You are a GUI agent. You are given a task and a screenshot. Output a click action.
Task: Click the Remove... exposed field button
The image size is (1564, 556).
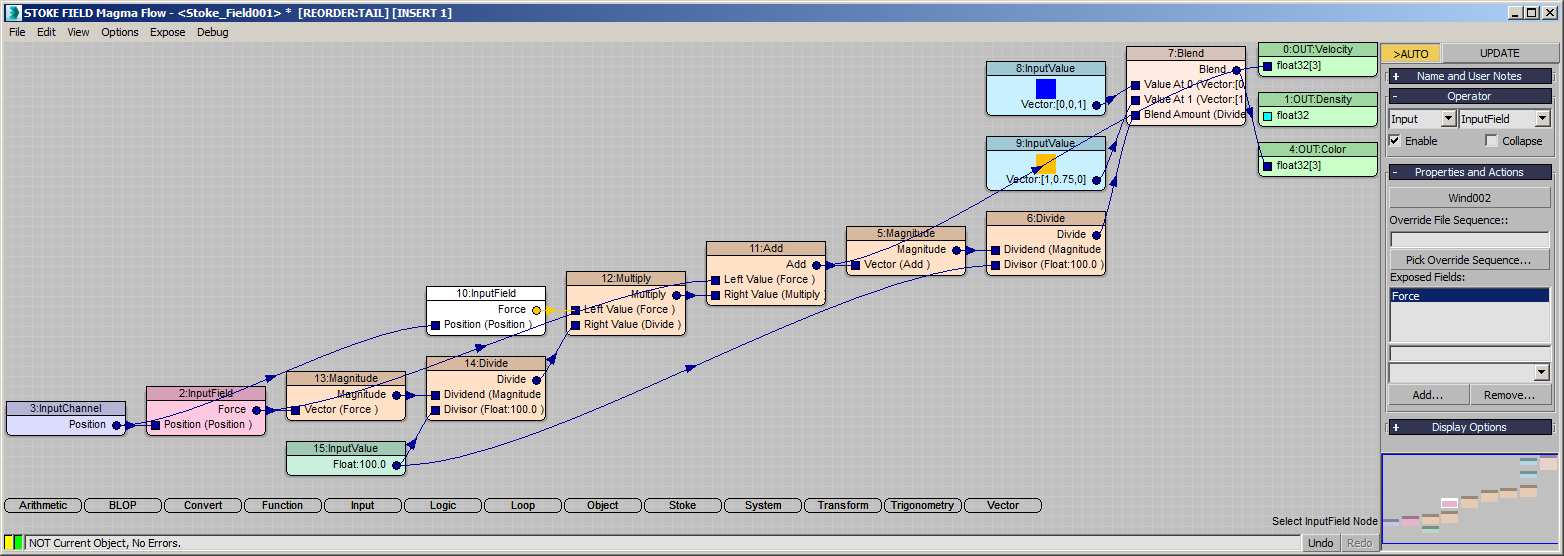1510,395
